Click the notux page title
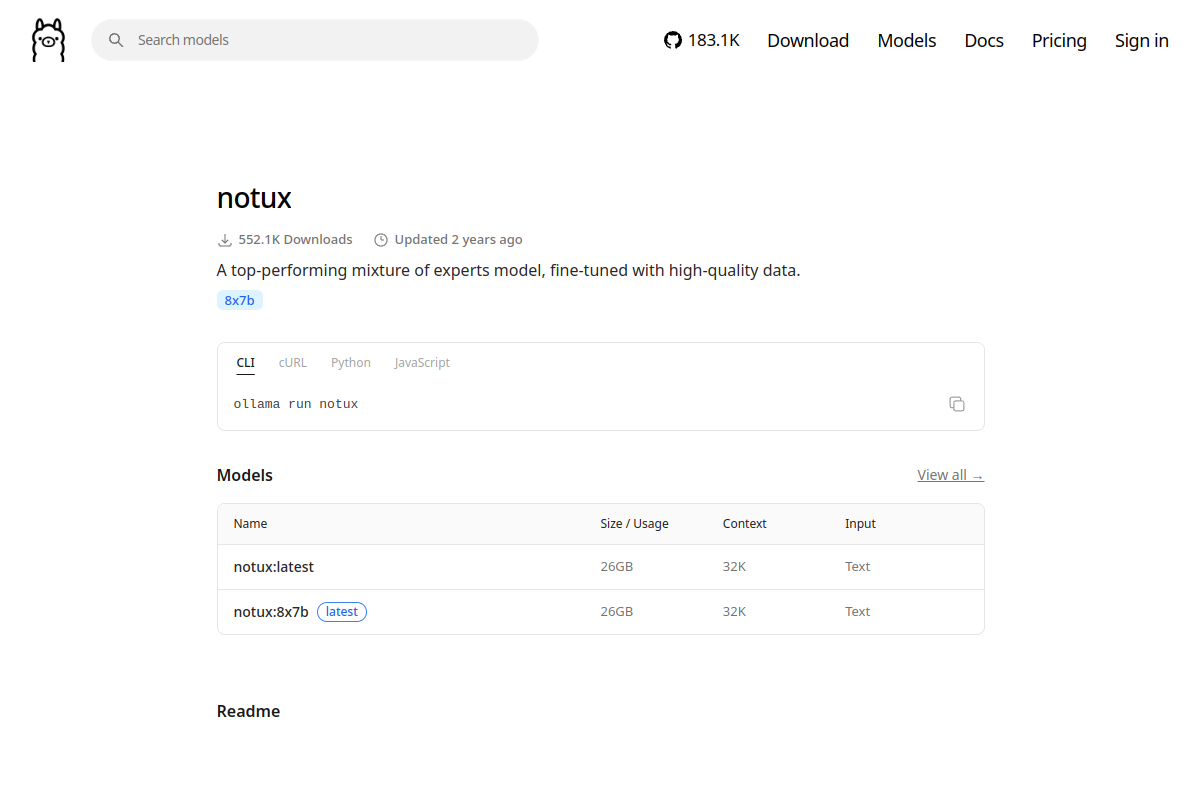This screenshot has width=1200, height=800. (x=254, y=198)
